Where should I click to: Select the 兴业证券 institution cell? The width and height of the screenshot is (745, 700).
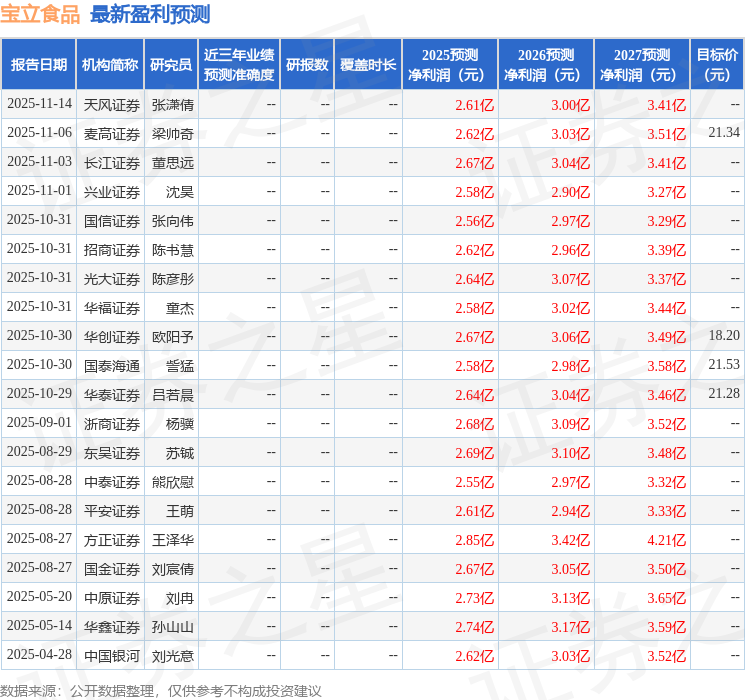pyautogui.click(x=112, y=192)
